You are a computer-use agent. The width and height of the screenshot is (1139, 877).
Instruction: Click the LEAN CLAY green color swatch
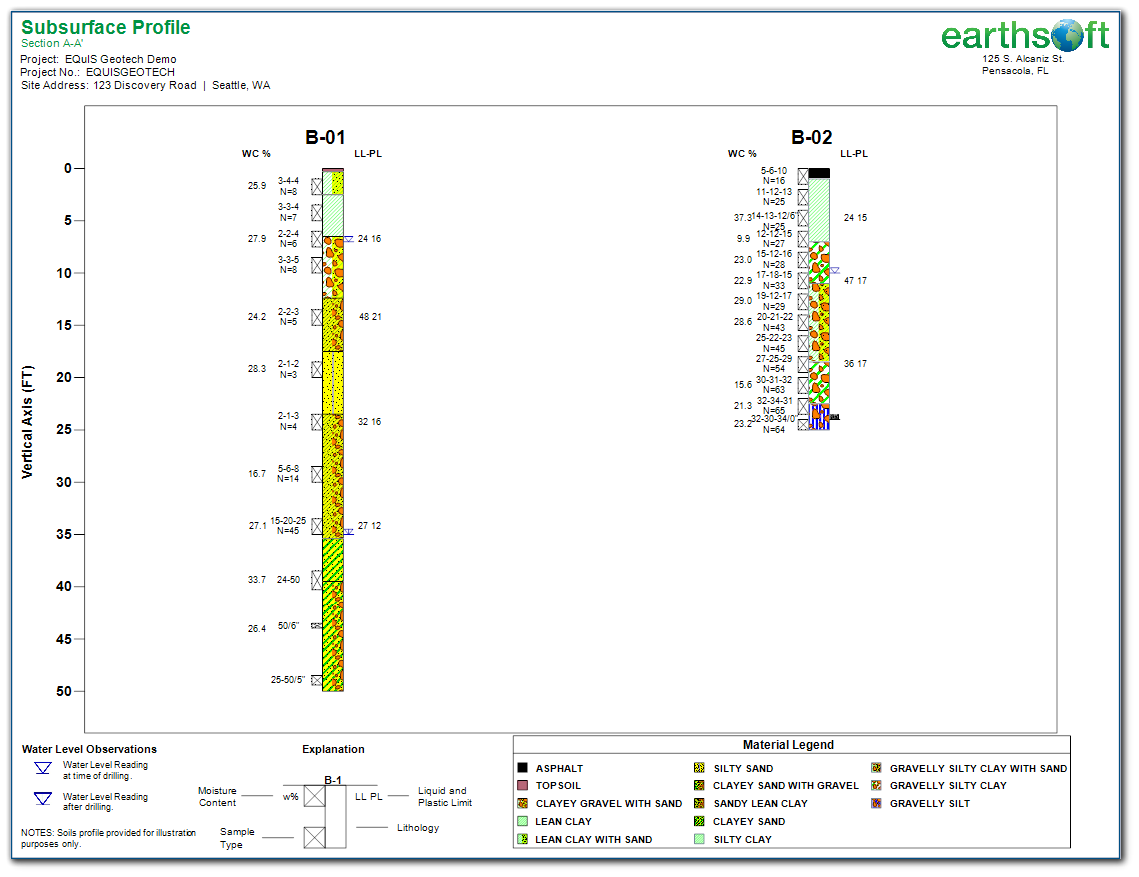522,821
